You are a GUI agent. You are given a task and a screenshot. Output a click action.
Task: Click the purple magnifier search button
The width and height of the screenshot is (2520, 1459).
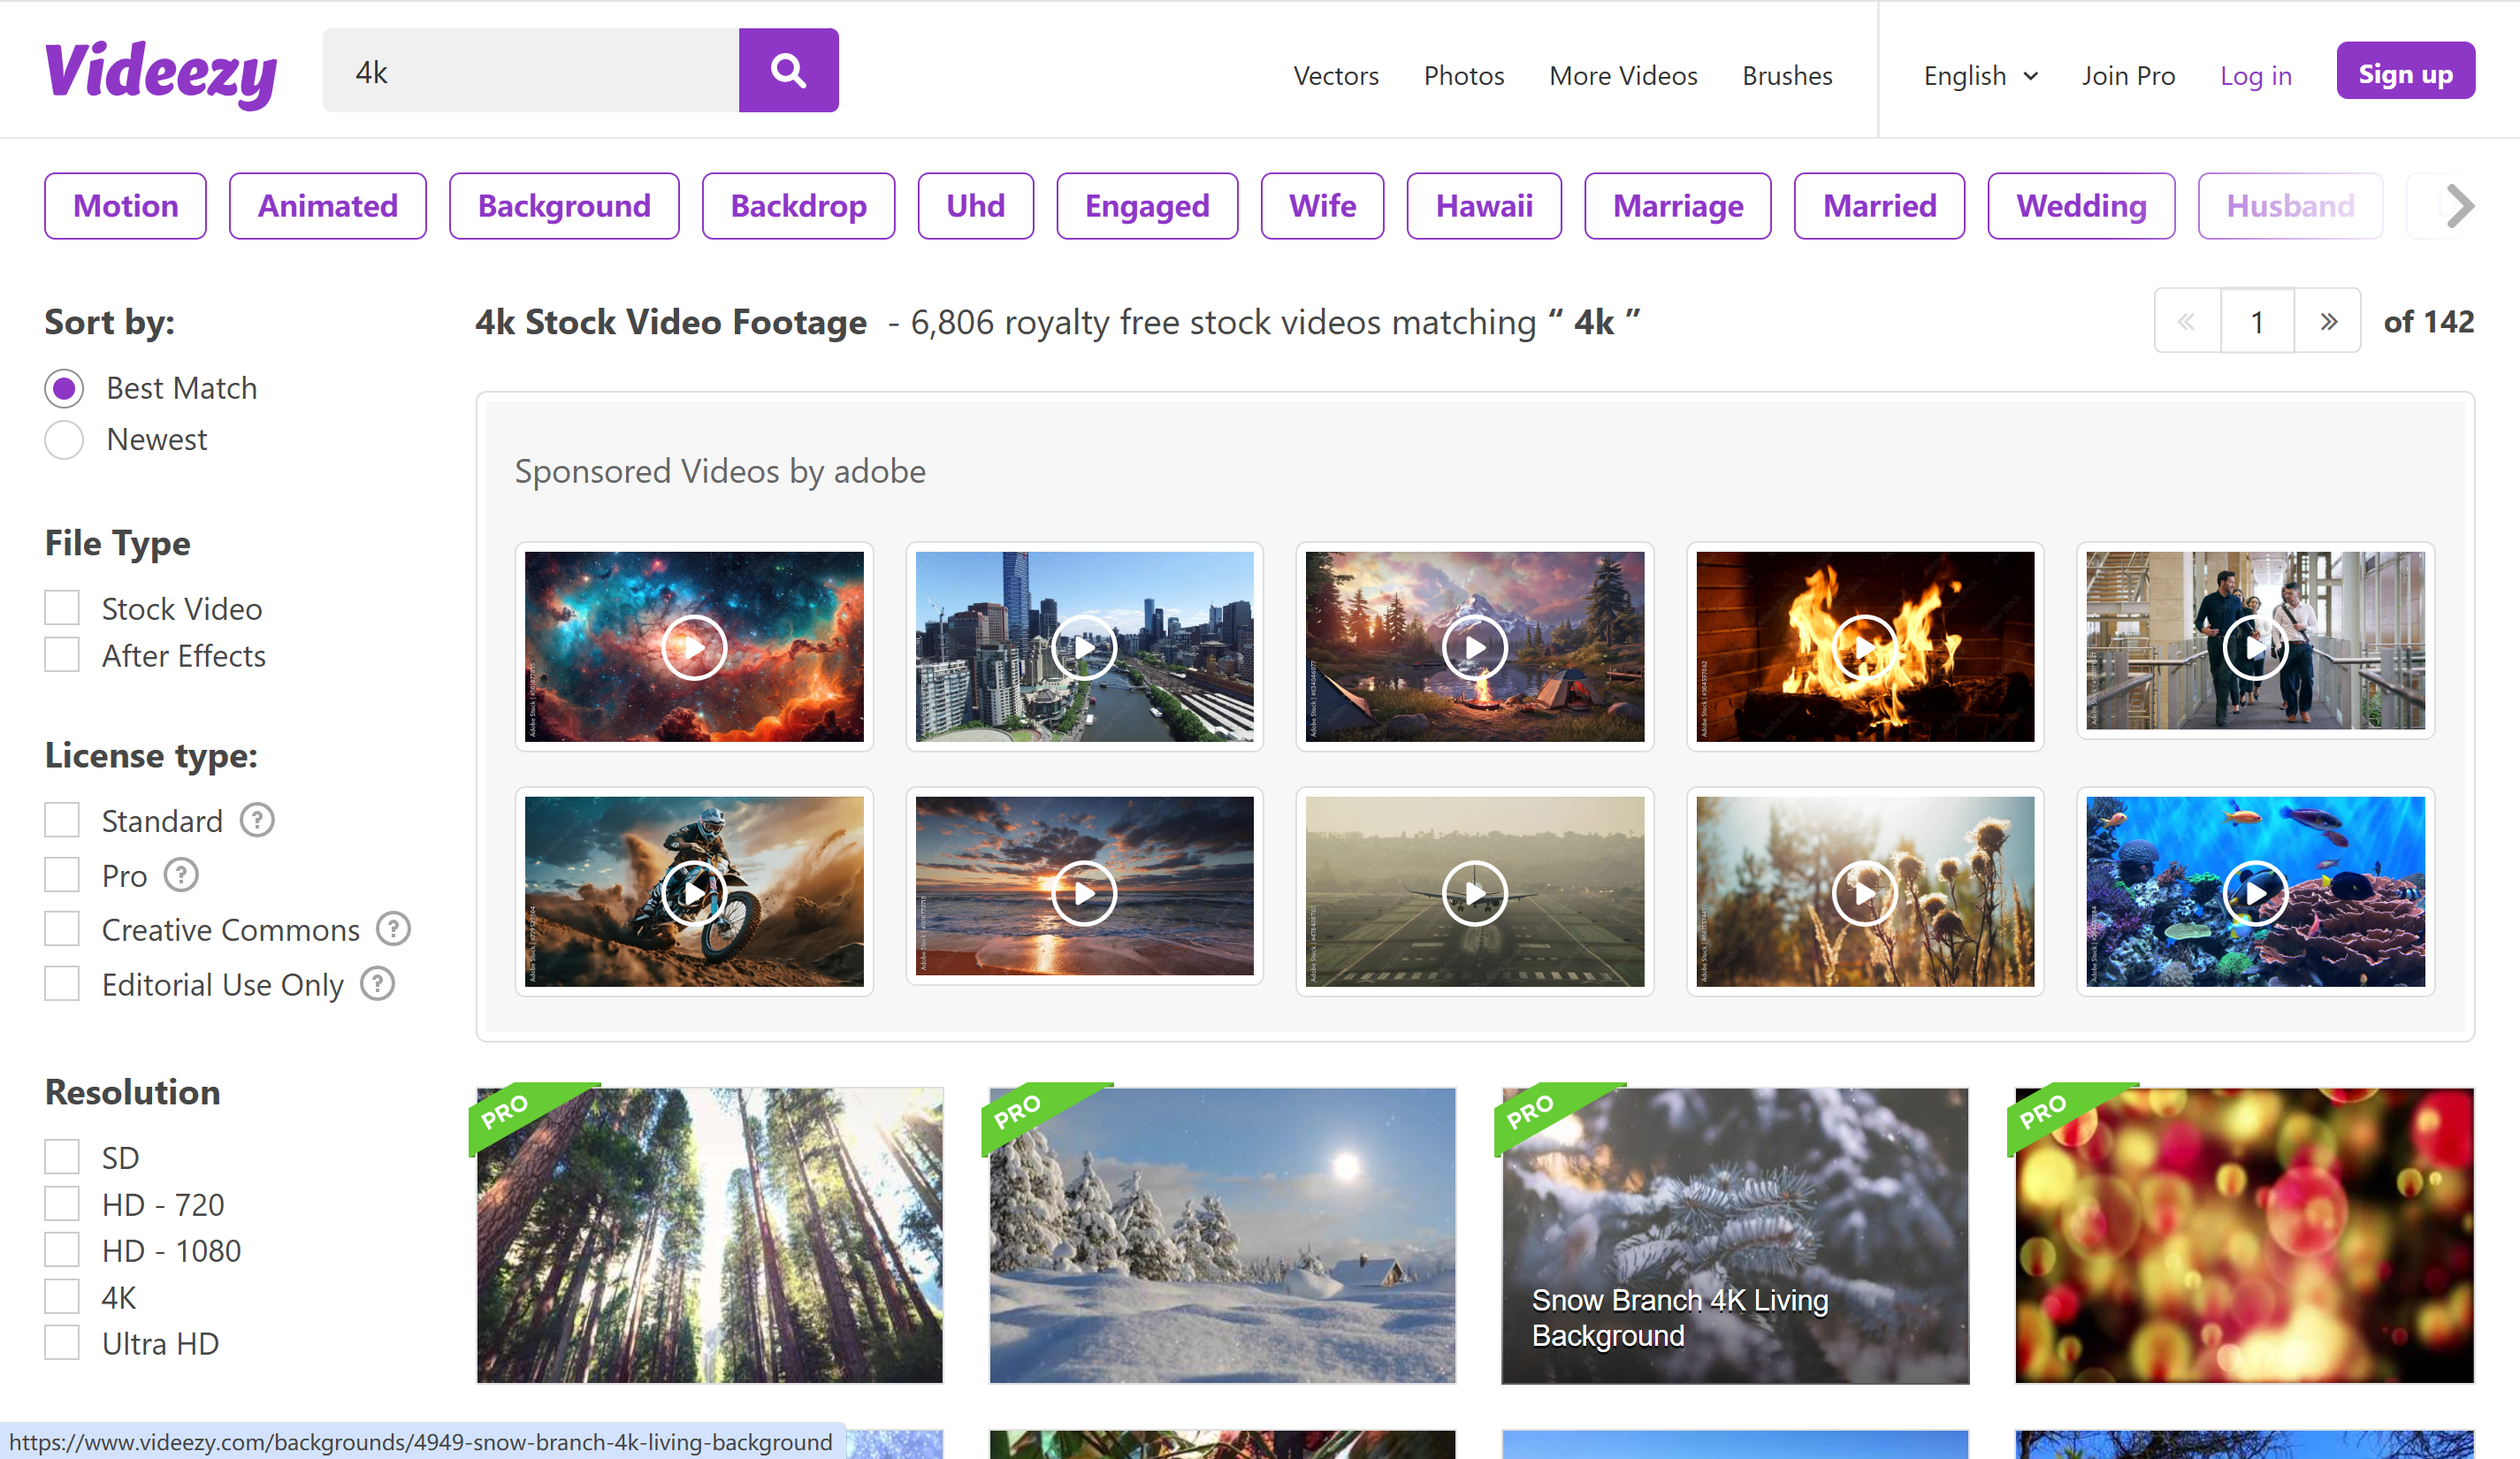pos(788,70)
